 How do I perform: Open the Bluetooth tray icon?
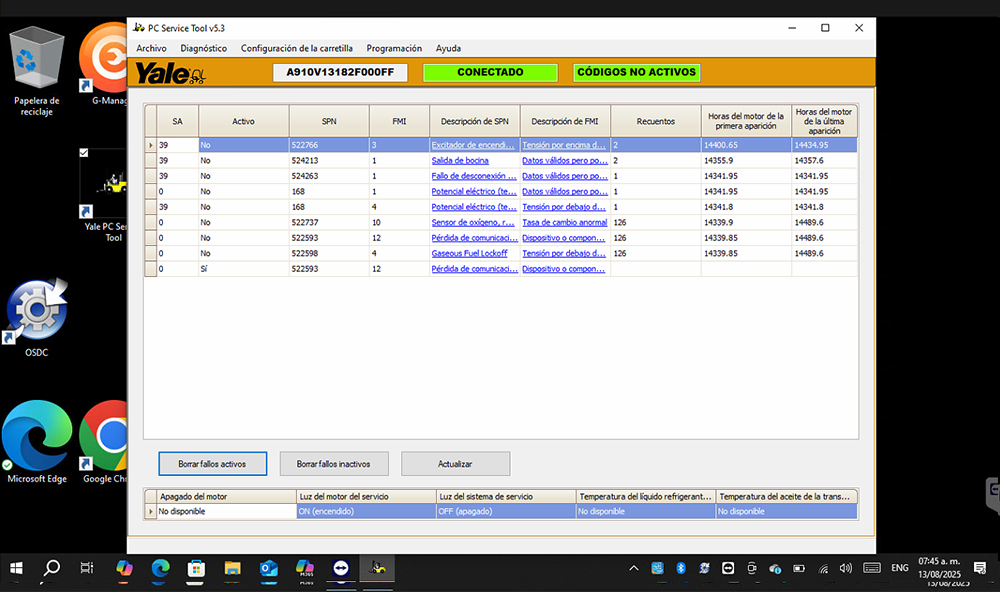680,568
